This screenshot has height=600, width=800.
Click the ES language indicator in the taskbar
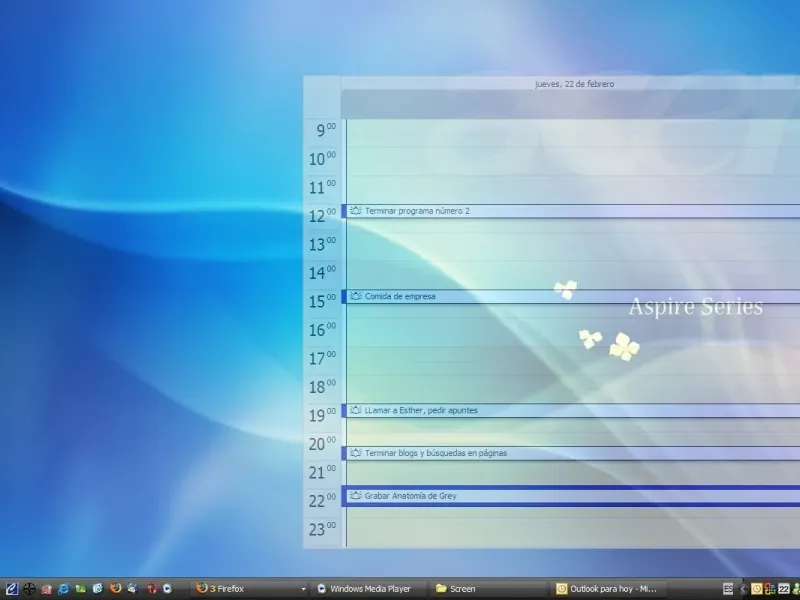729,589
